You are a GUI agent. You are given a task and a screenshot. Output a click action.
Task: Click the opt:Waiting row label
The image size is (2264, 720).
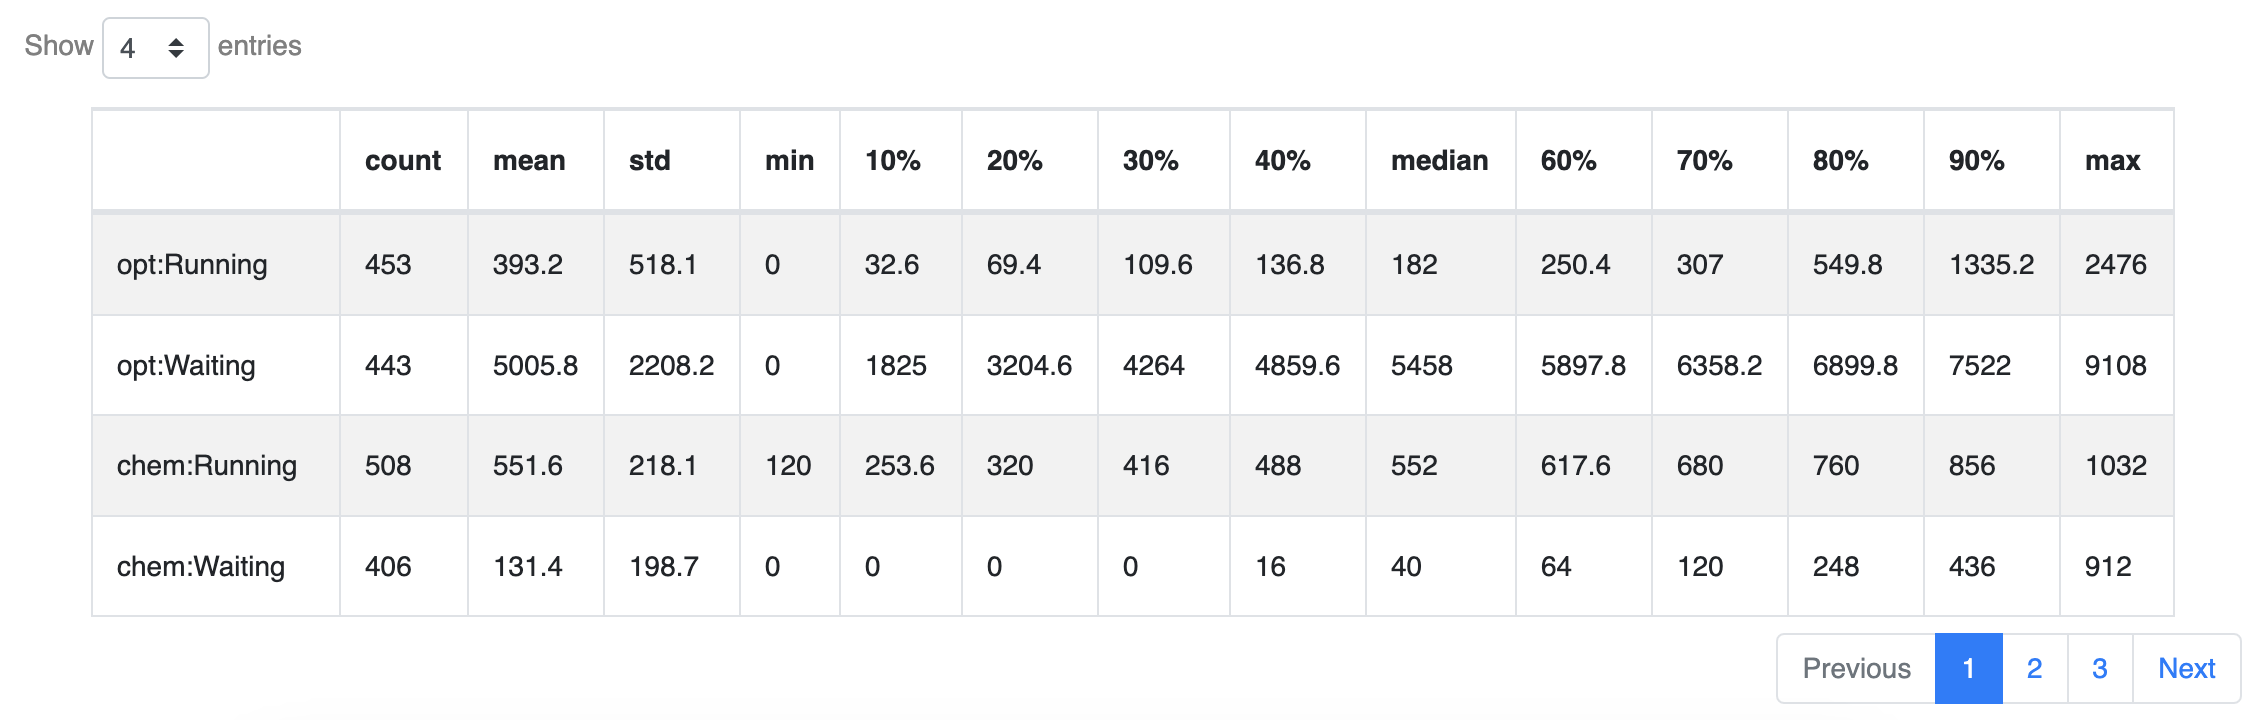pyautogui.click(x=188, y=365)
